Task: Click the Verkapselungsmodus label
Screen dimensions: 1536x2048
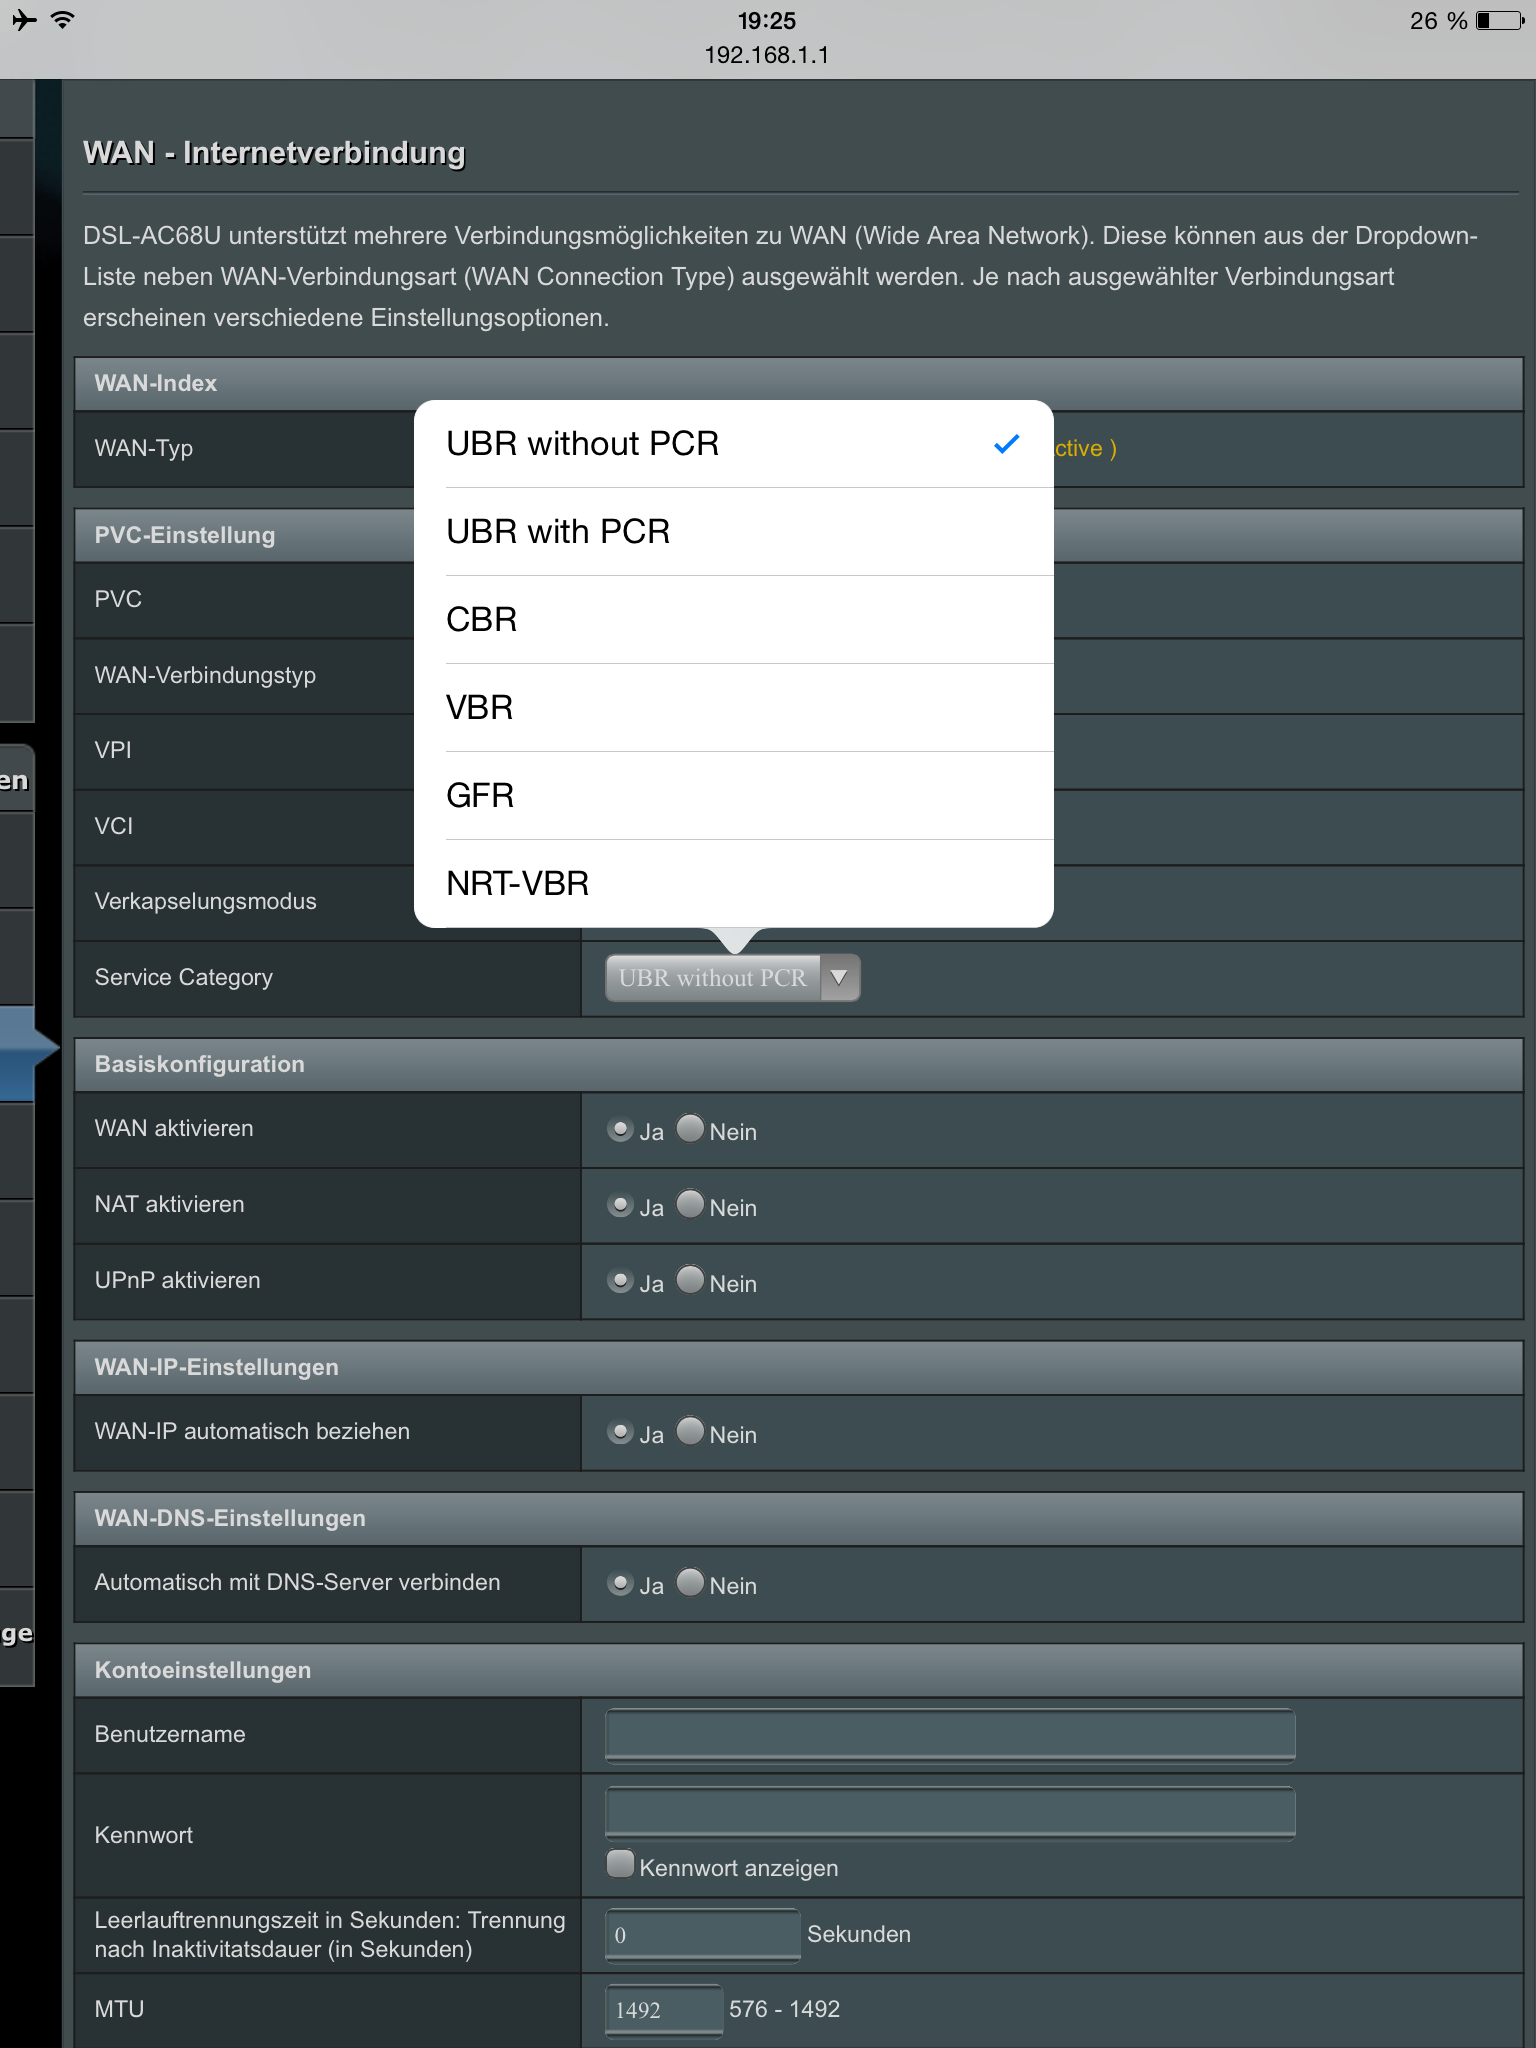Action: (205, 902)
